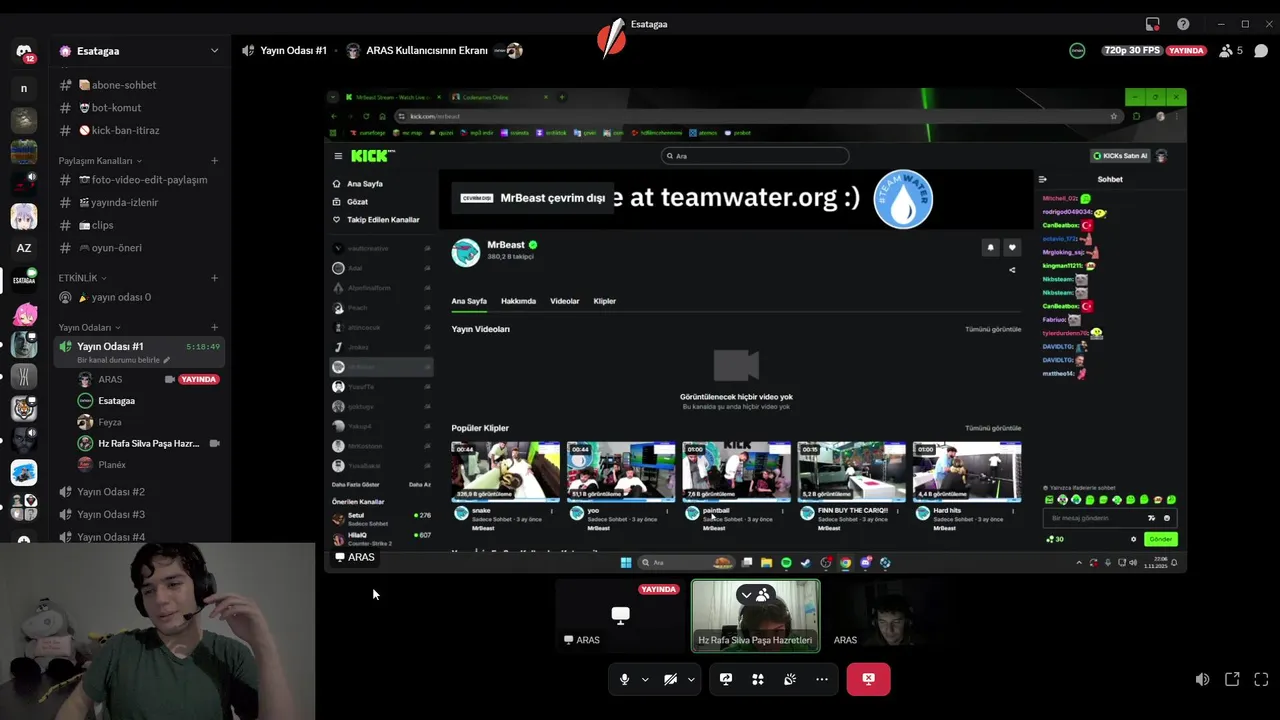Open camera options arrow
This screenshot has height=720, width=1280.
click(x=691, y=679)
